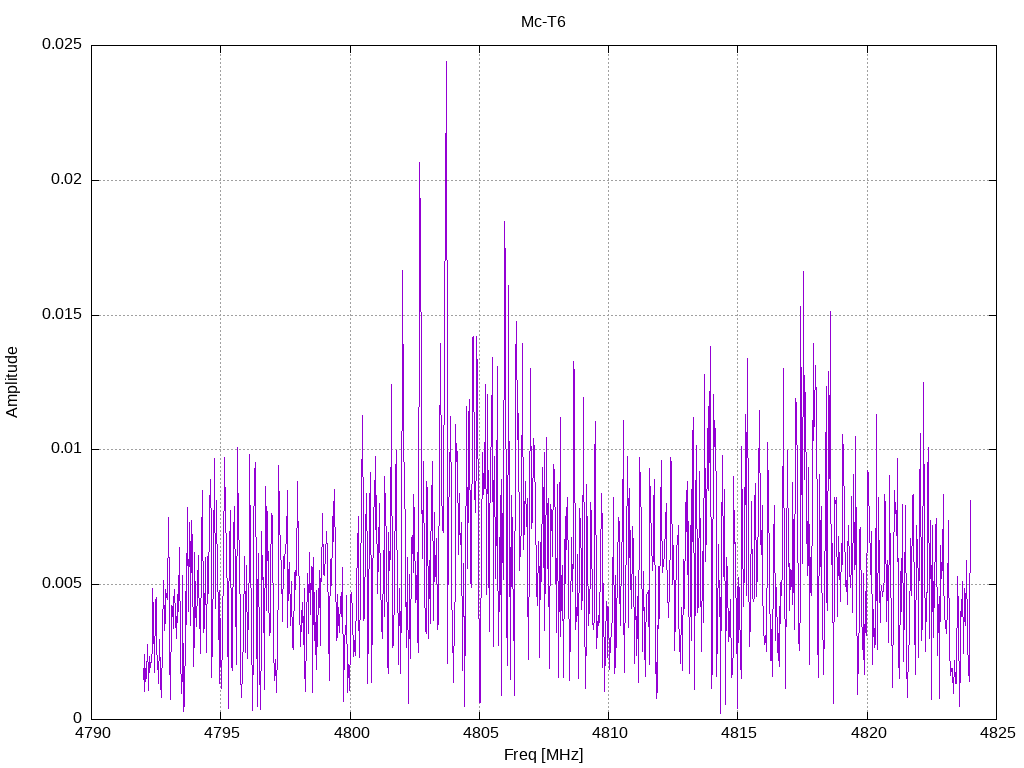Click the 0 y-axis tick value

78,718
